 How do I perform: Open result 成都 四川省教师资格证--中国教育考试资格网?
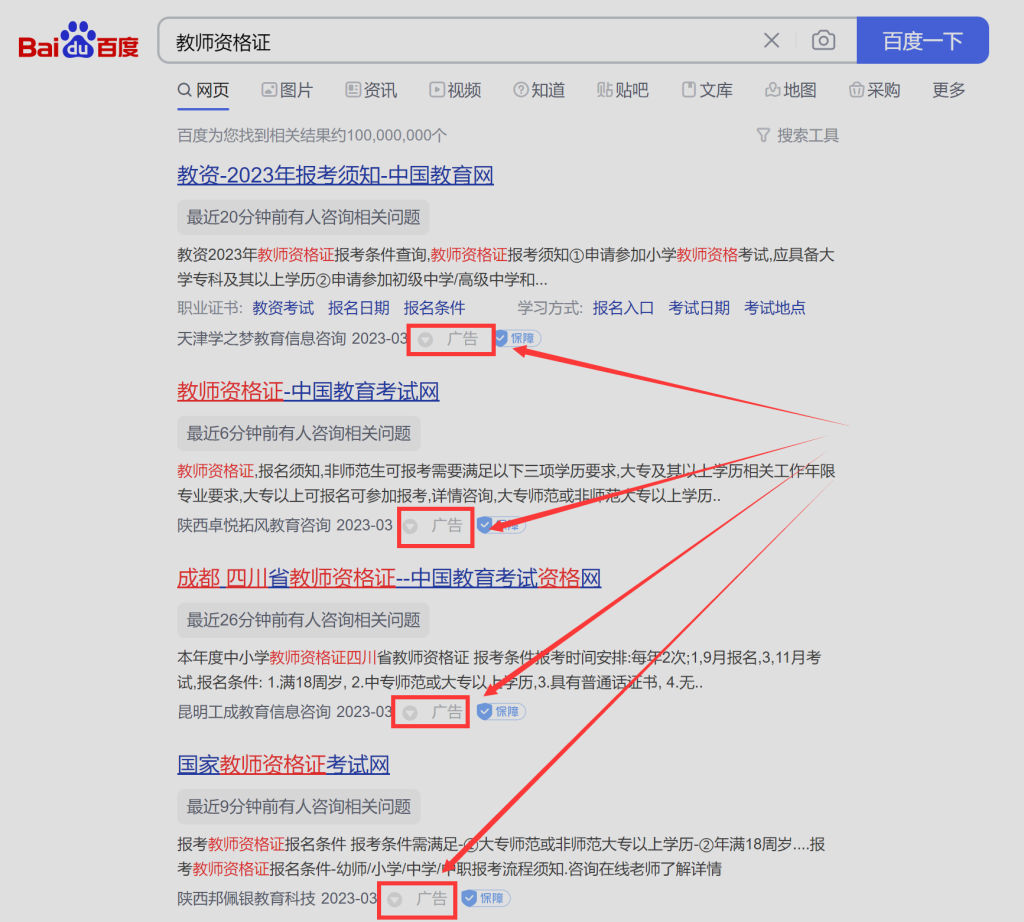(x=389, y=578)
